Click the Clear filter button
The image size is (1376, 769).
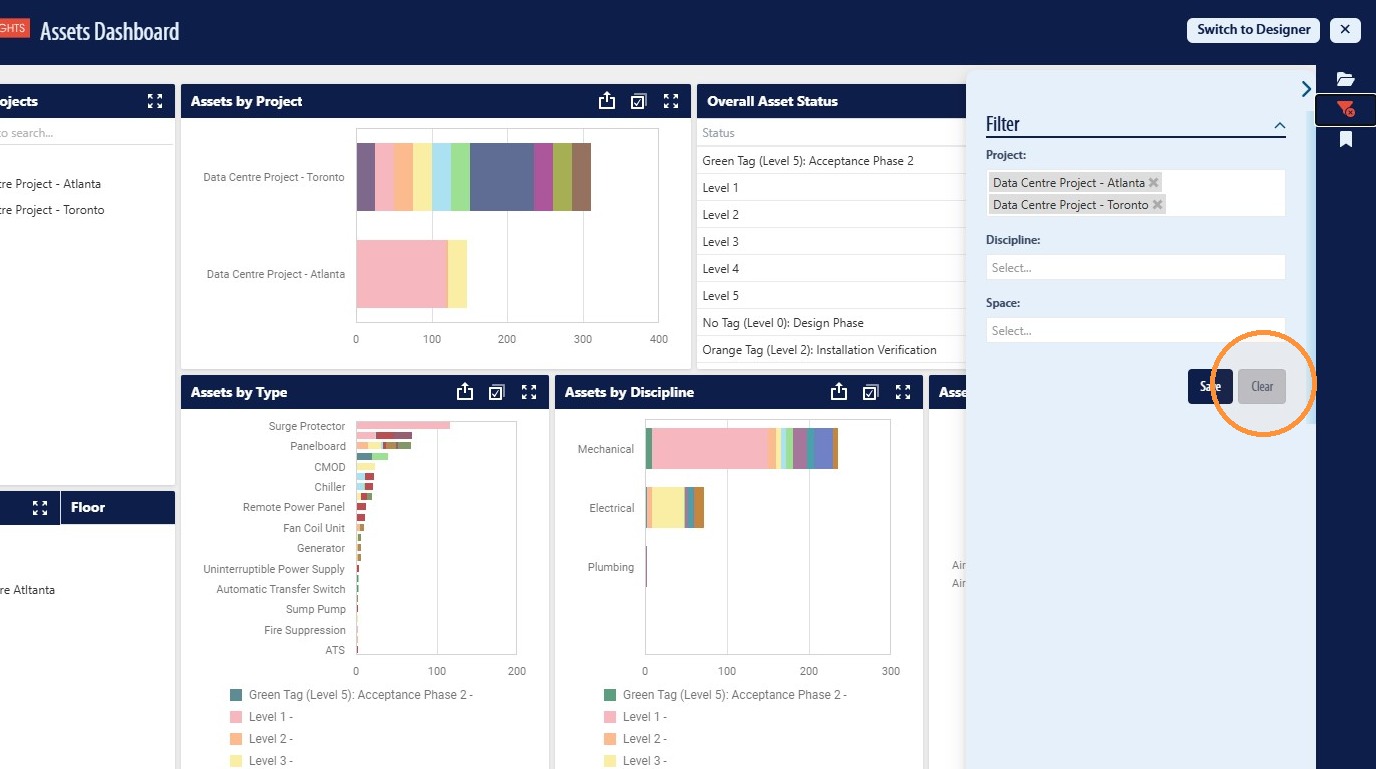(1262, 386)
